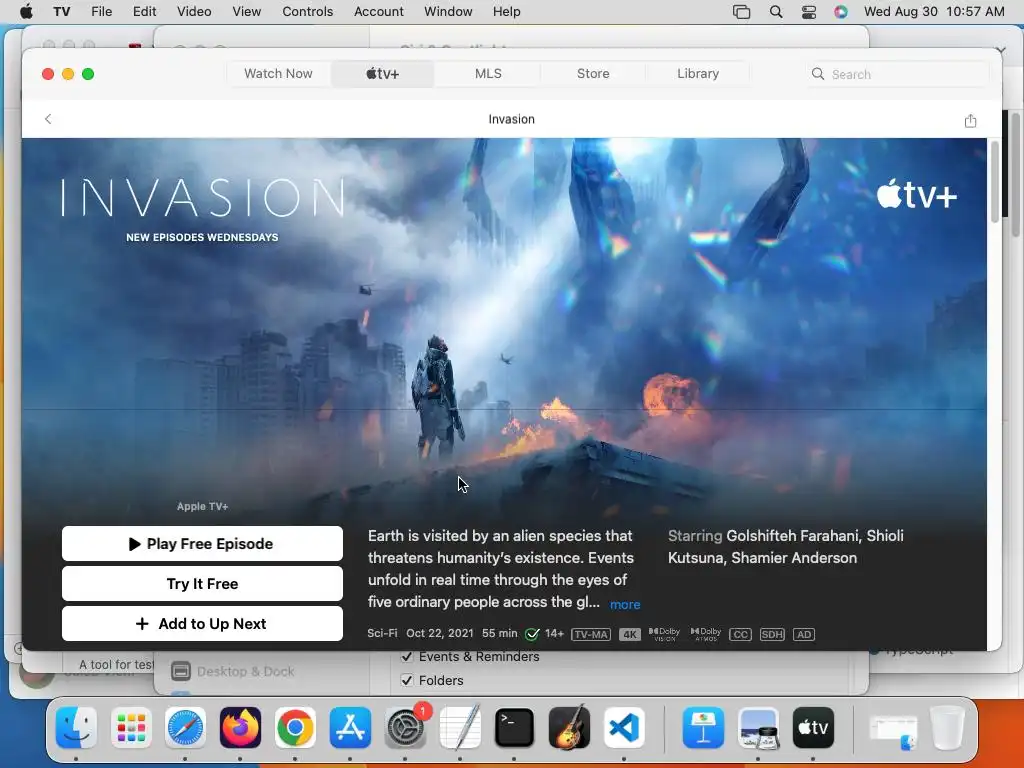Launch Google Chrome from the Dock
1024x768 pixels.
coord(295,727)
